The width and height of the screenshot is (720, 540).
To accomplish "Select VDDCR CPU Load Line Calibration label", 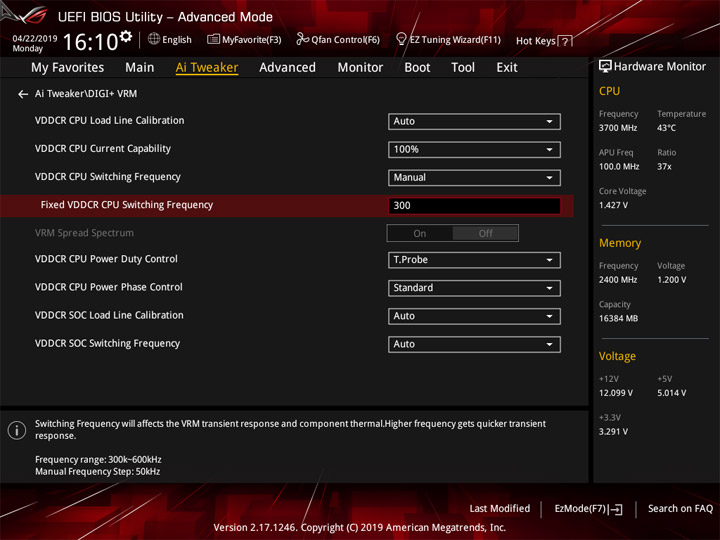I will point(110,121).
